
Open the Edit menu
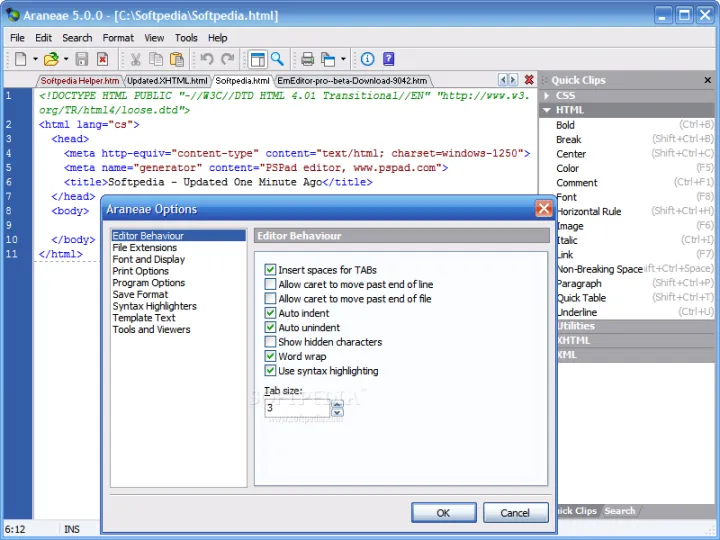click(x=43, y=38)
